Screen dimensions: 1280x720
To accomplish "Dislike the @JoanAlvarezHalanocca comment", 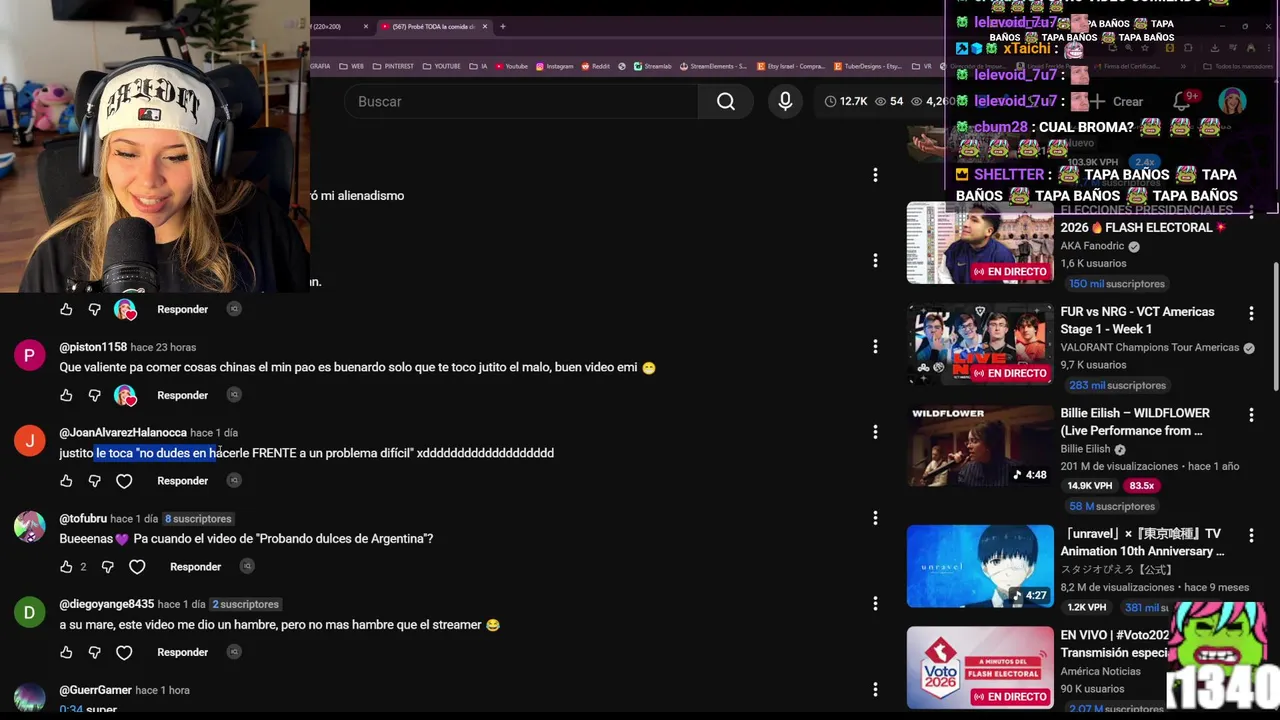I will point(95,481).
